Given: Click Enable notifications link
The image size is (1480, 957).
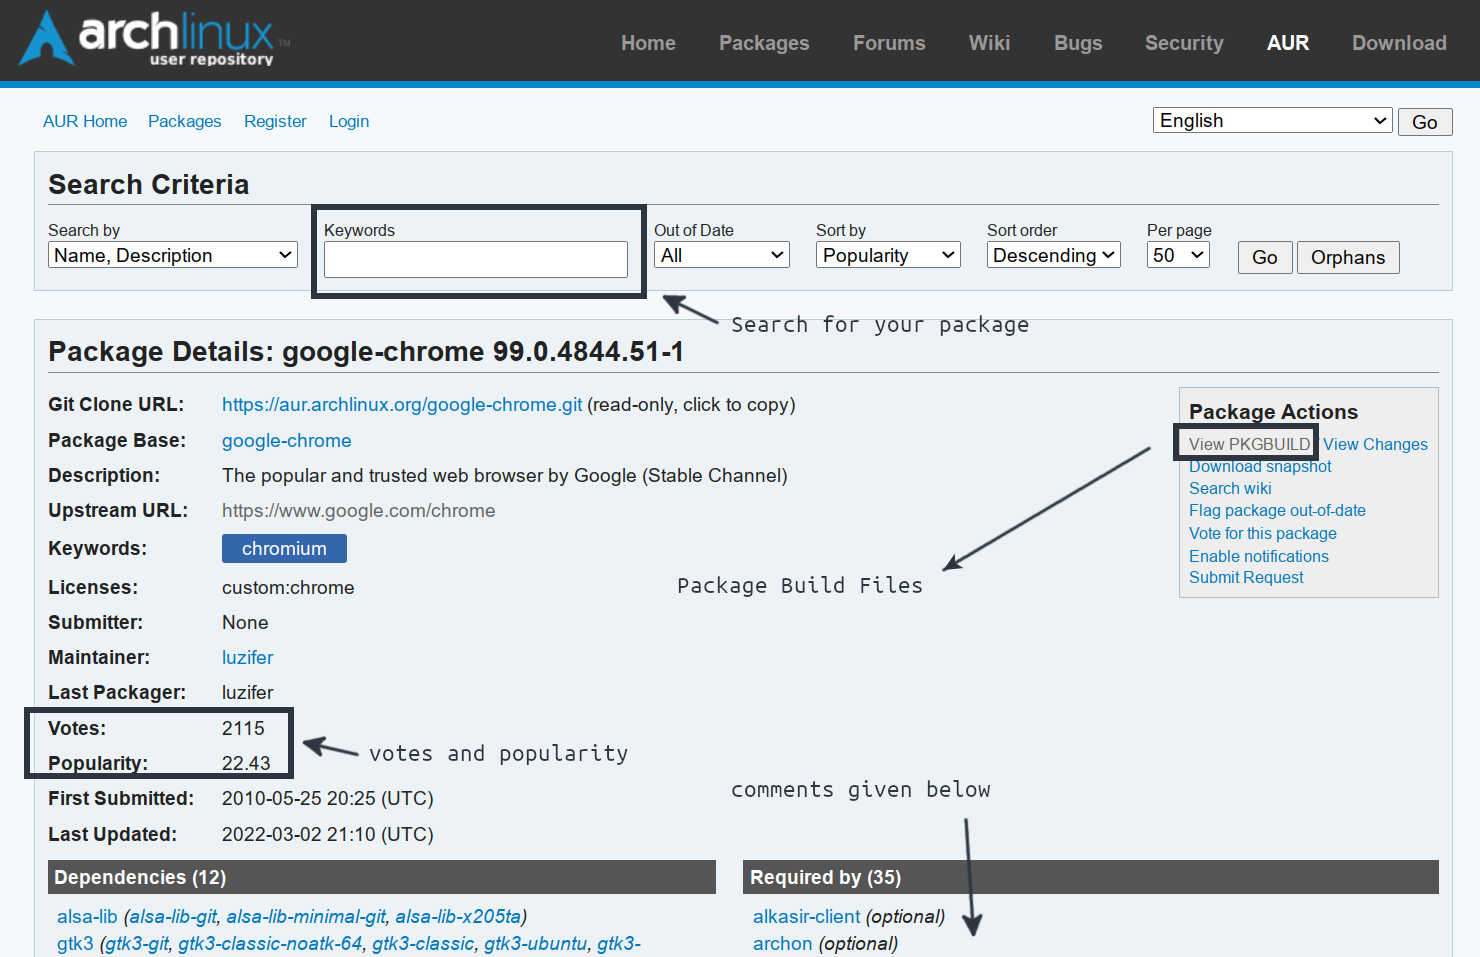Looking at the screenshot, I should pyautogui.click(x=1259, y=556).
